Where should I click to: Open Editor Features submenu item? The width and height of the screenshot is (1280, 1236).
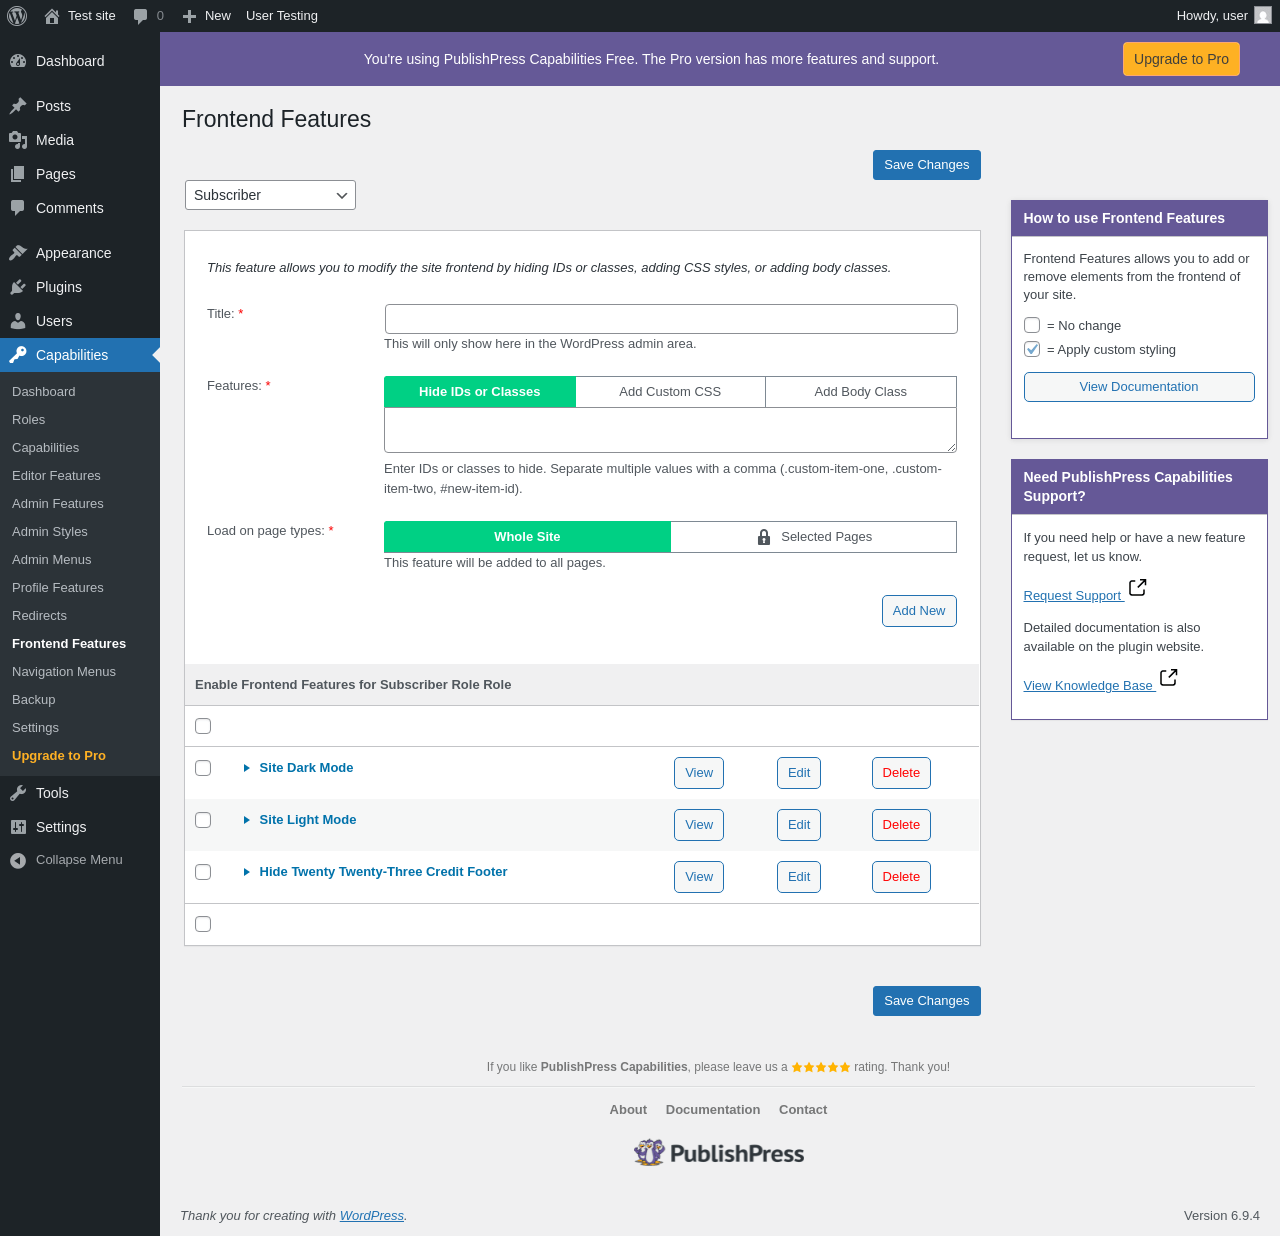click(x=56, y=476)
